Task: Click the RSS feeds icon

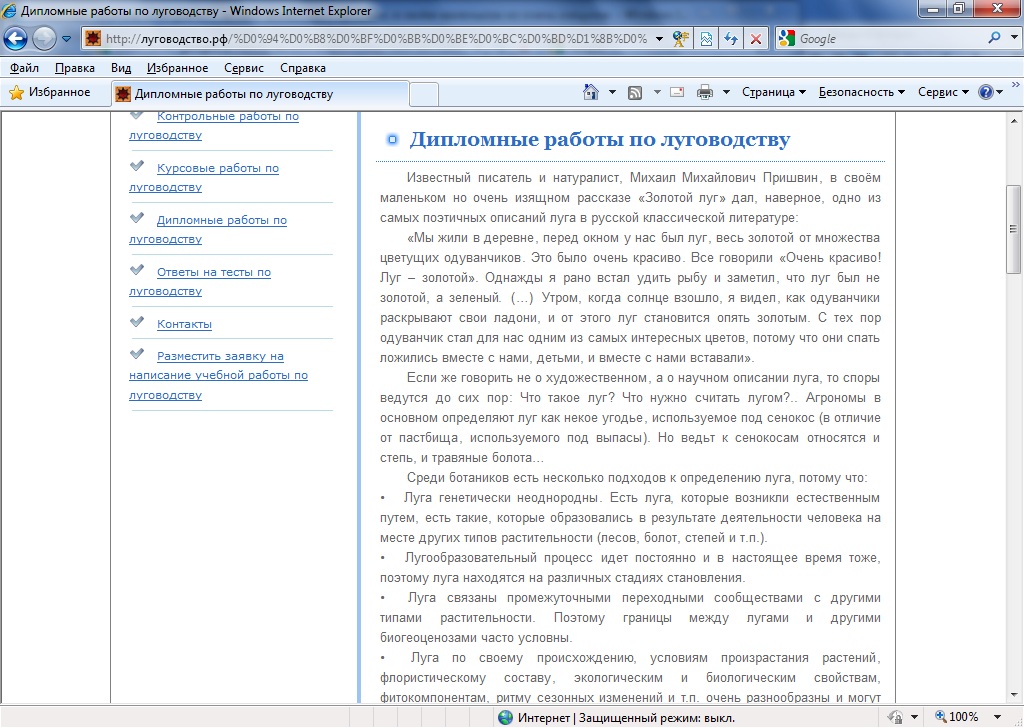Action: 635,93
